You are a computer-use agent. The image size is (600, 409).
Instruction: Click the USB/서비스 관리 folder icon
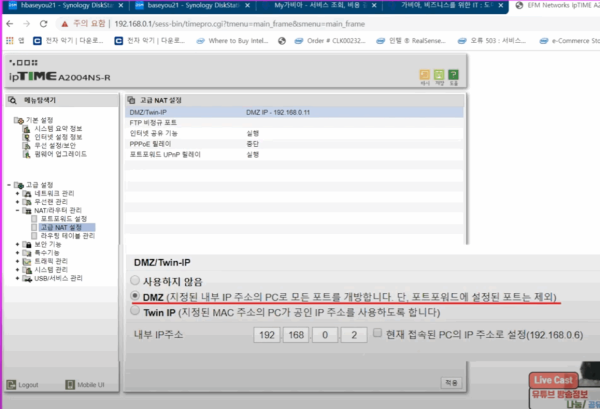tap(27, 279)
